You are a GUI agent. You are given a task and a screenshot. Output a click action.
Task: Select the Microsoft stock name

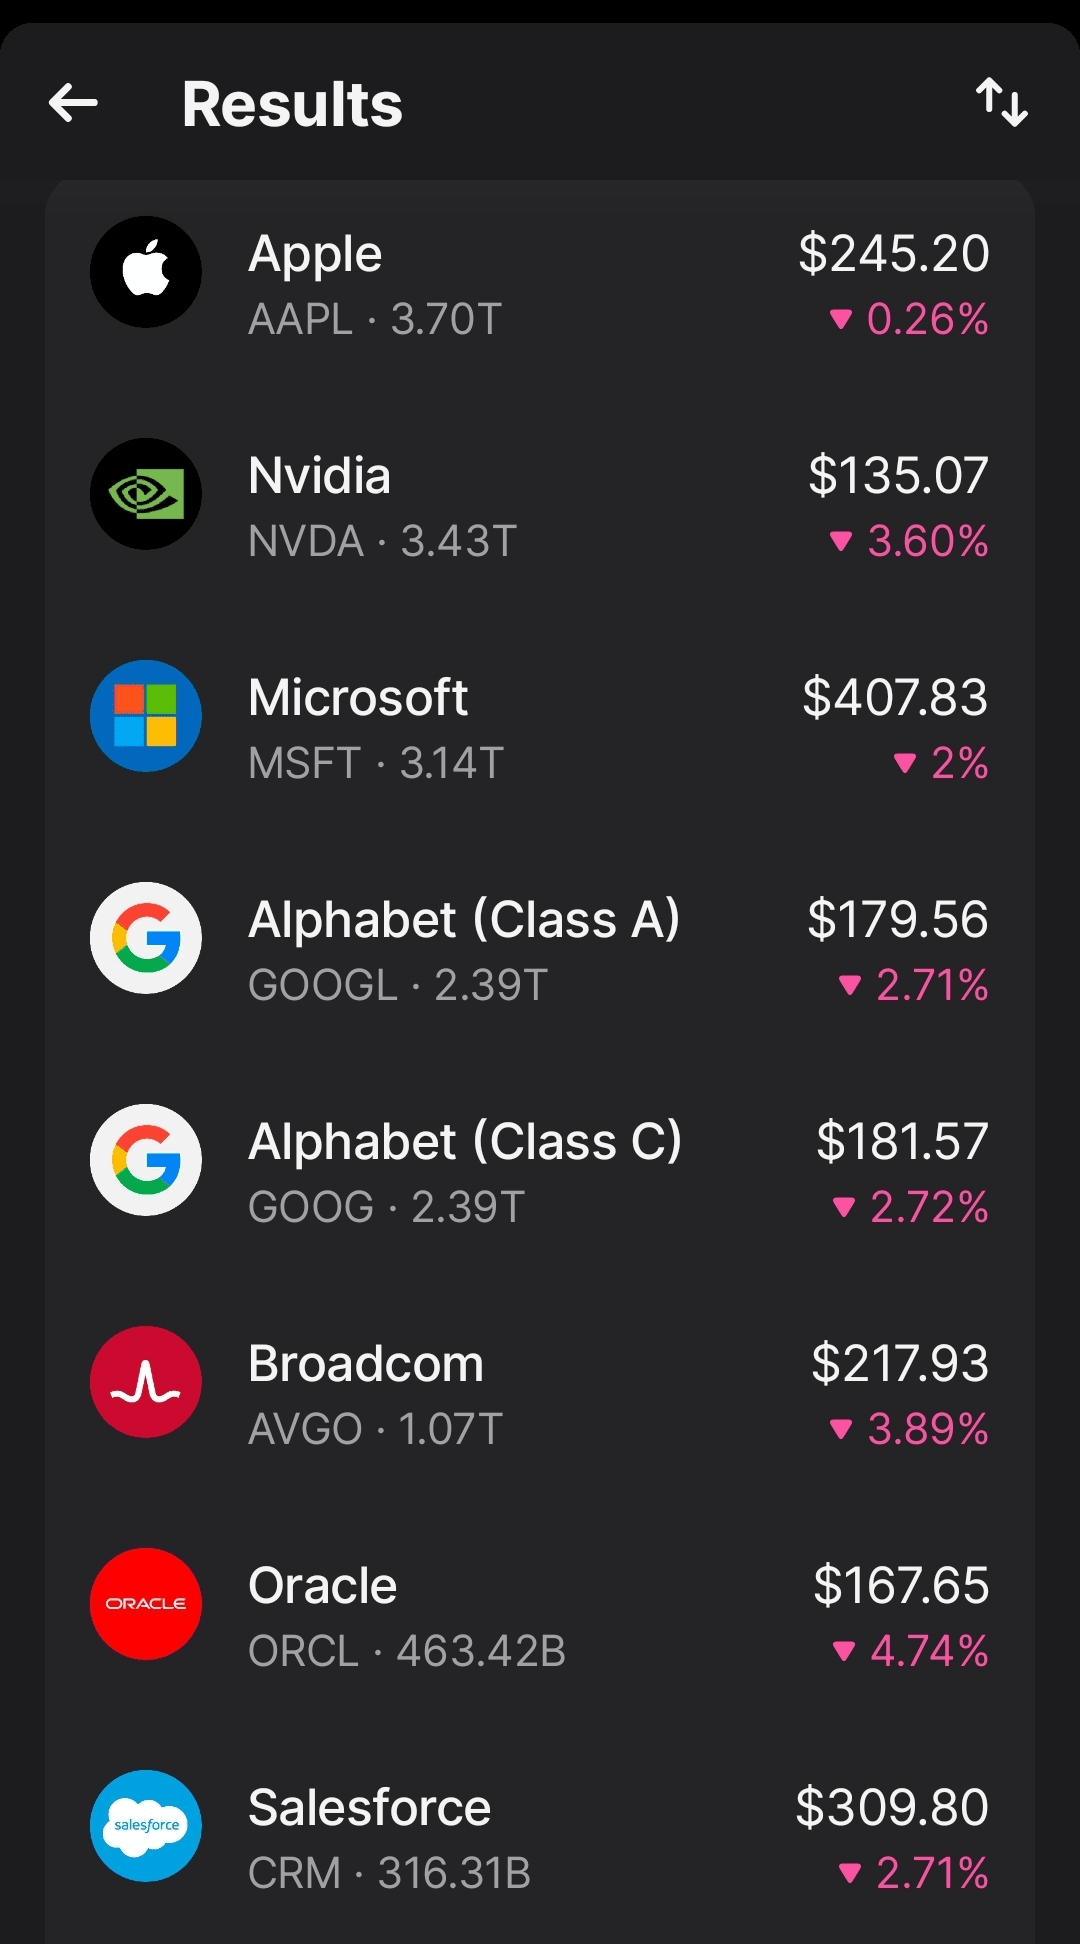click(358, 698)
